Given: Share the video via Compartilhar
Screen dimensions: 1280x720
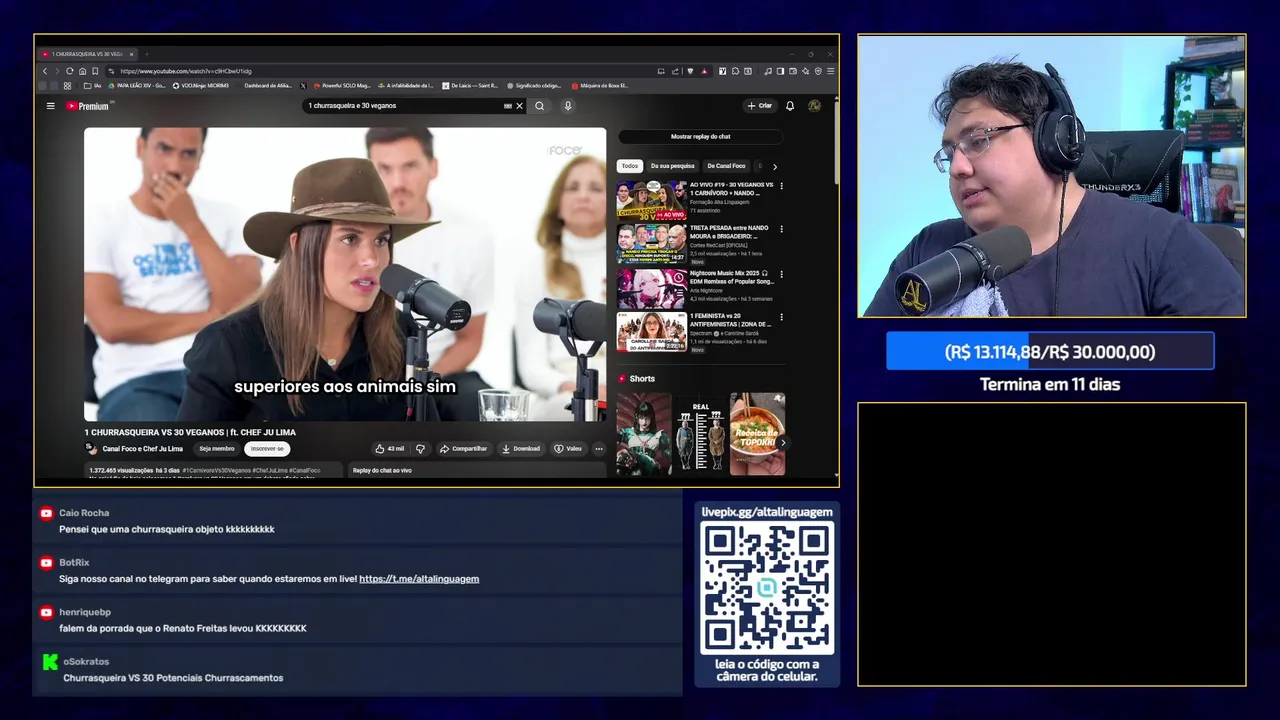Looking at the screenshot, I should tap(463, 449).
